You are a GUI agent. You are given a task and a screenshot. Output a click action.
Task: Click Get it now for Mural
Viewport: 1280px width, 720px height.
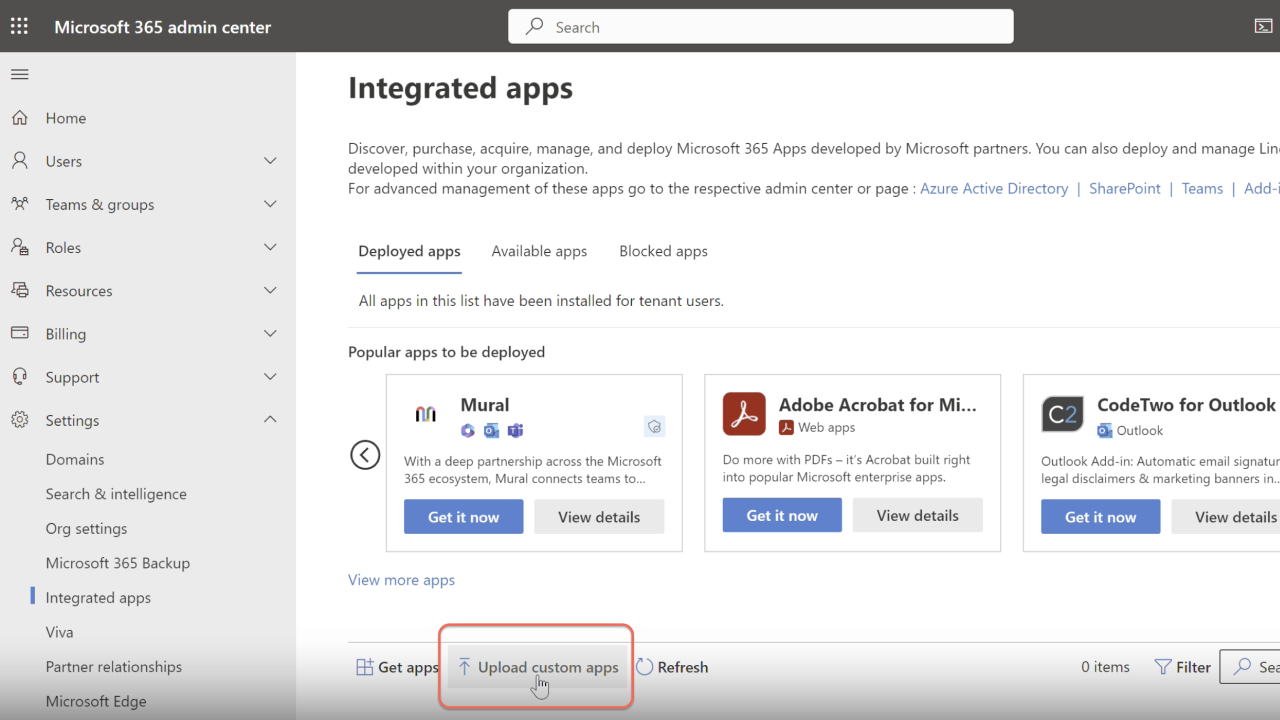(x=463, y=517)
